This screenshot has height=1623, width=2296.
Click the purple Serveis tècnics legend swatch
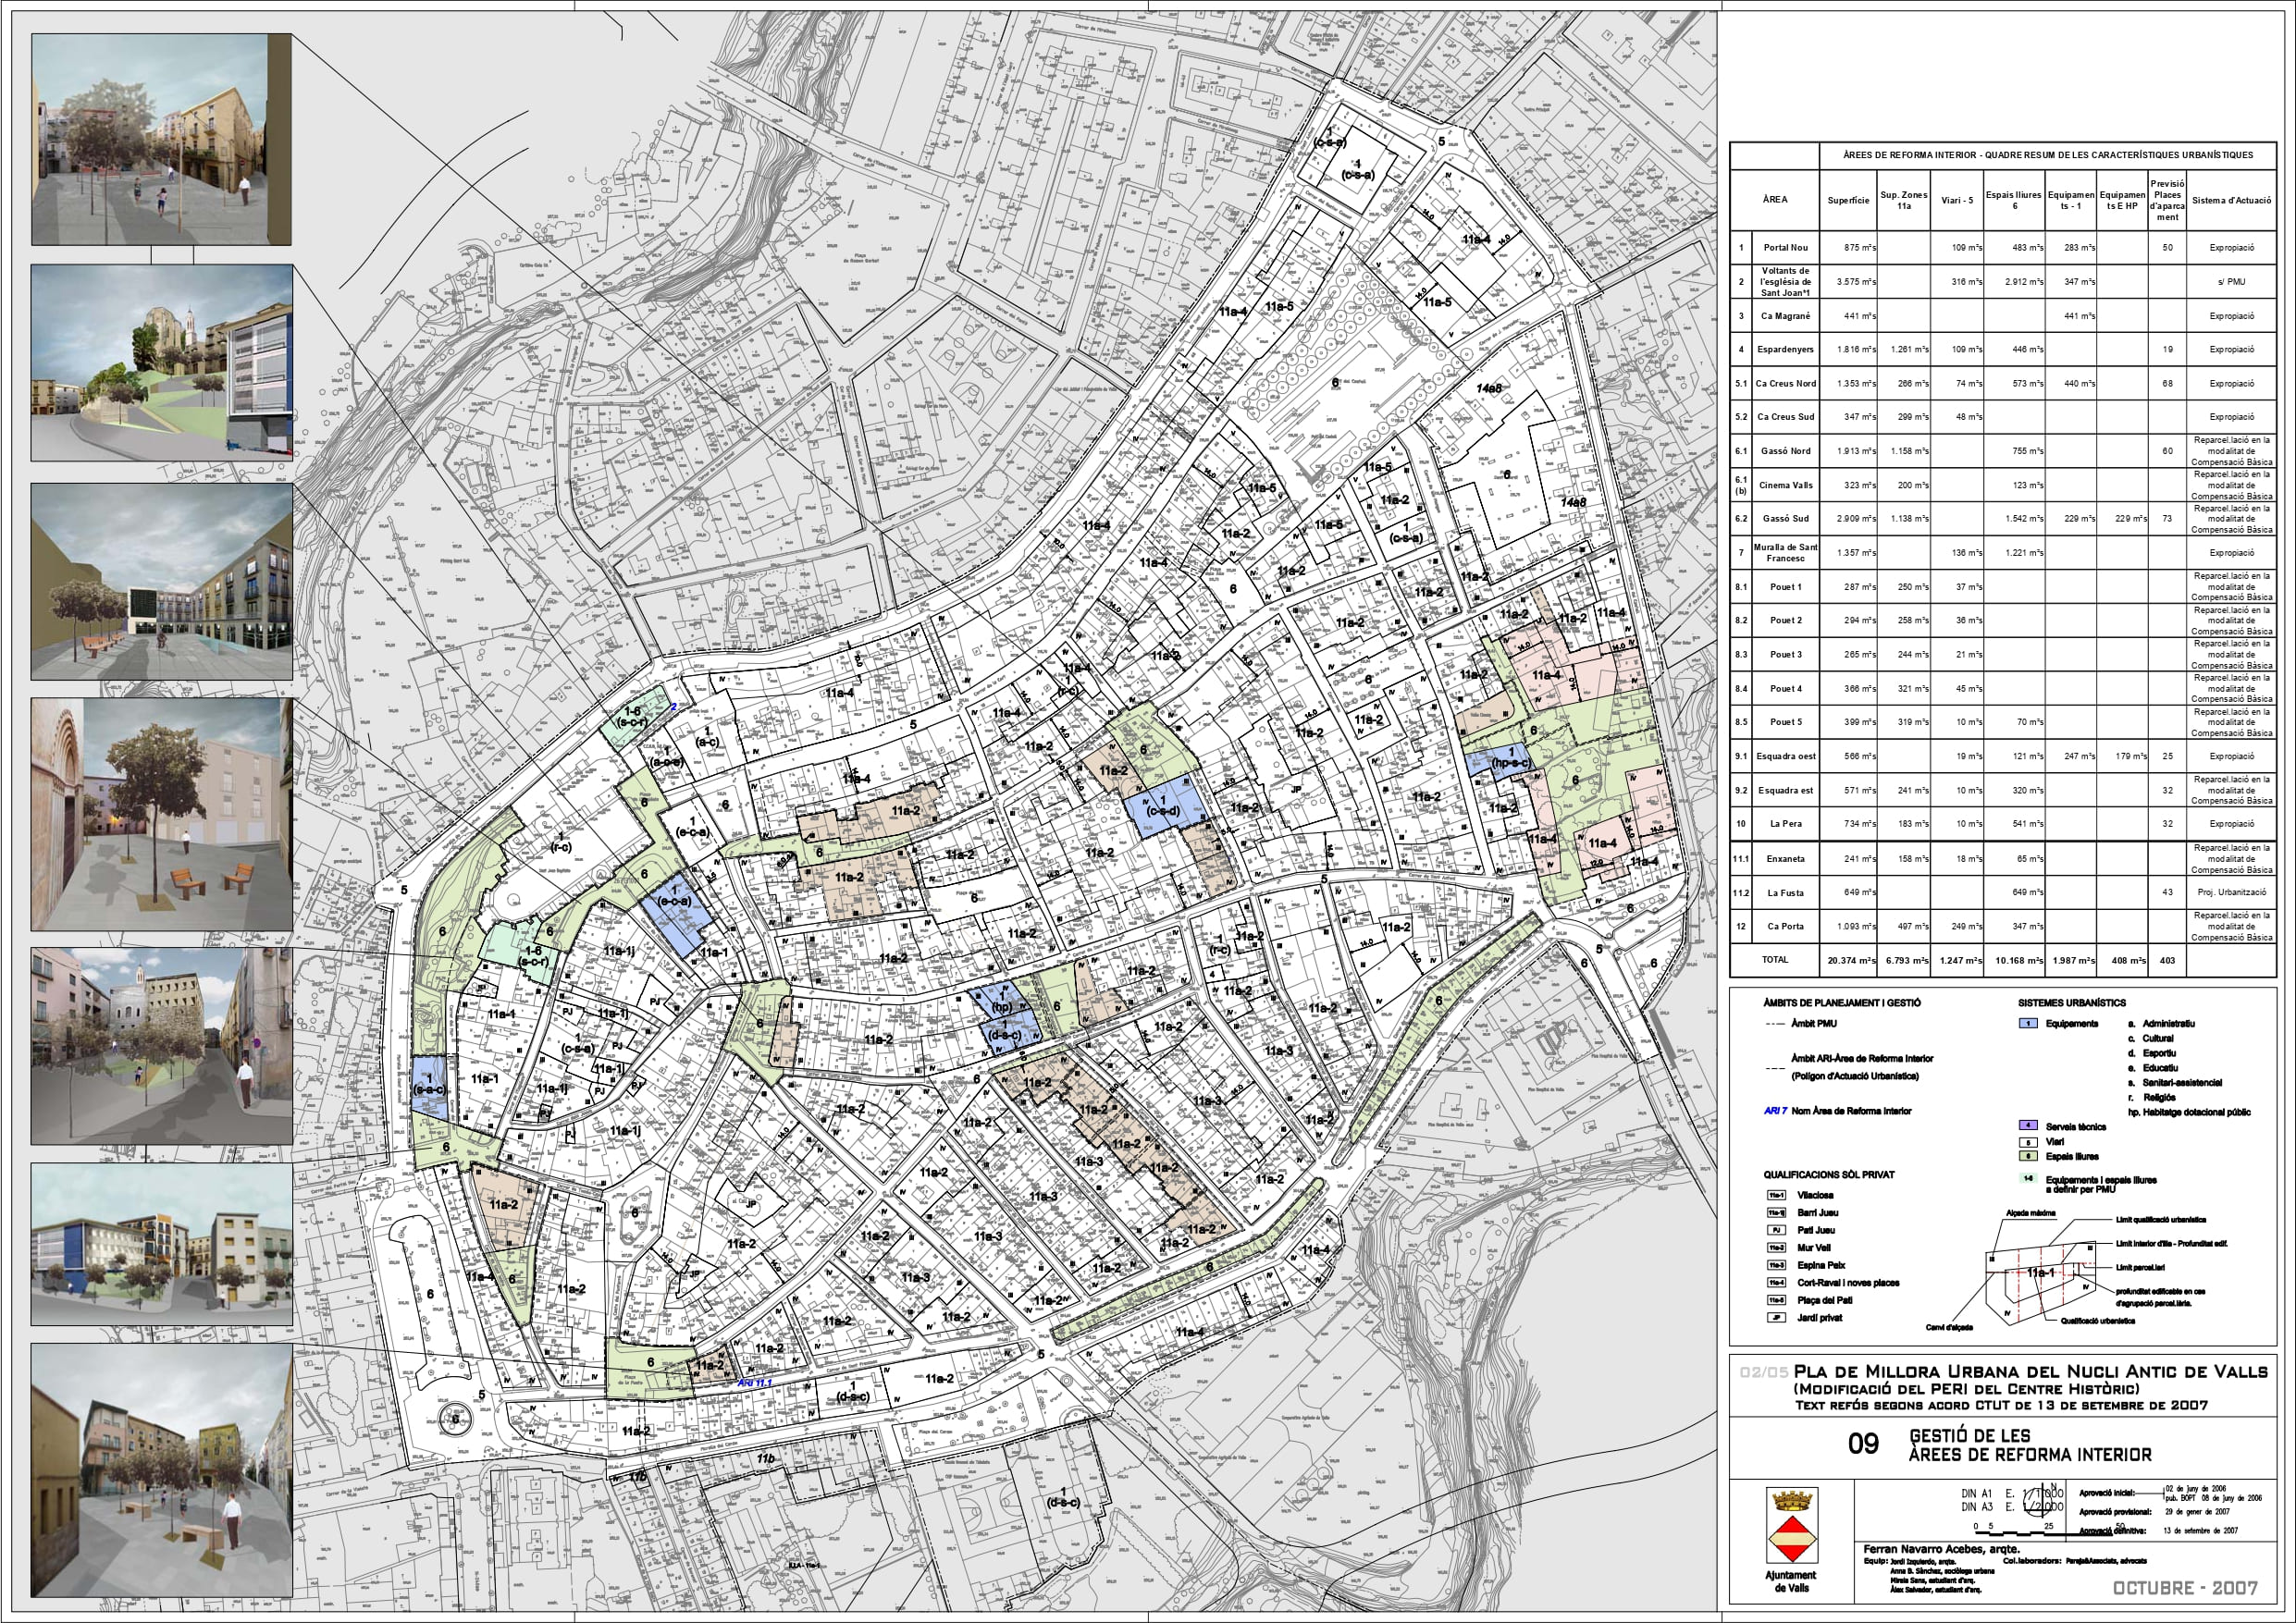tap(2028, 1126)
